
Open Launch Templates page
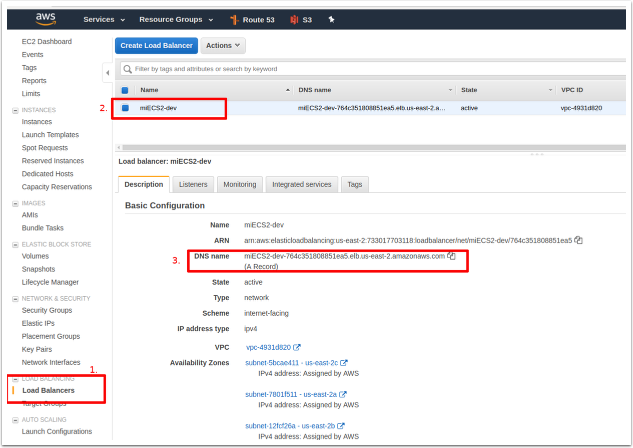50,134
